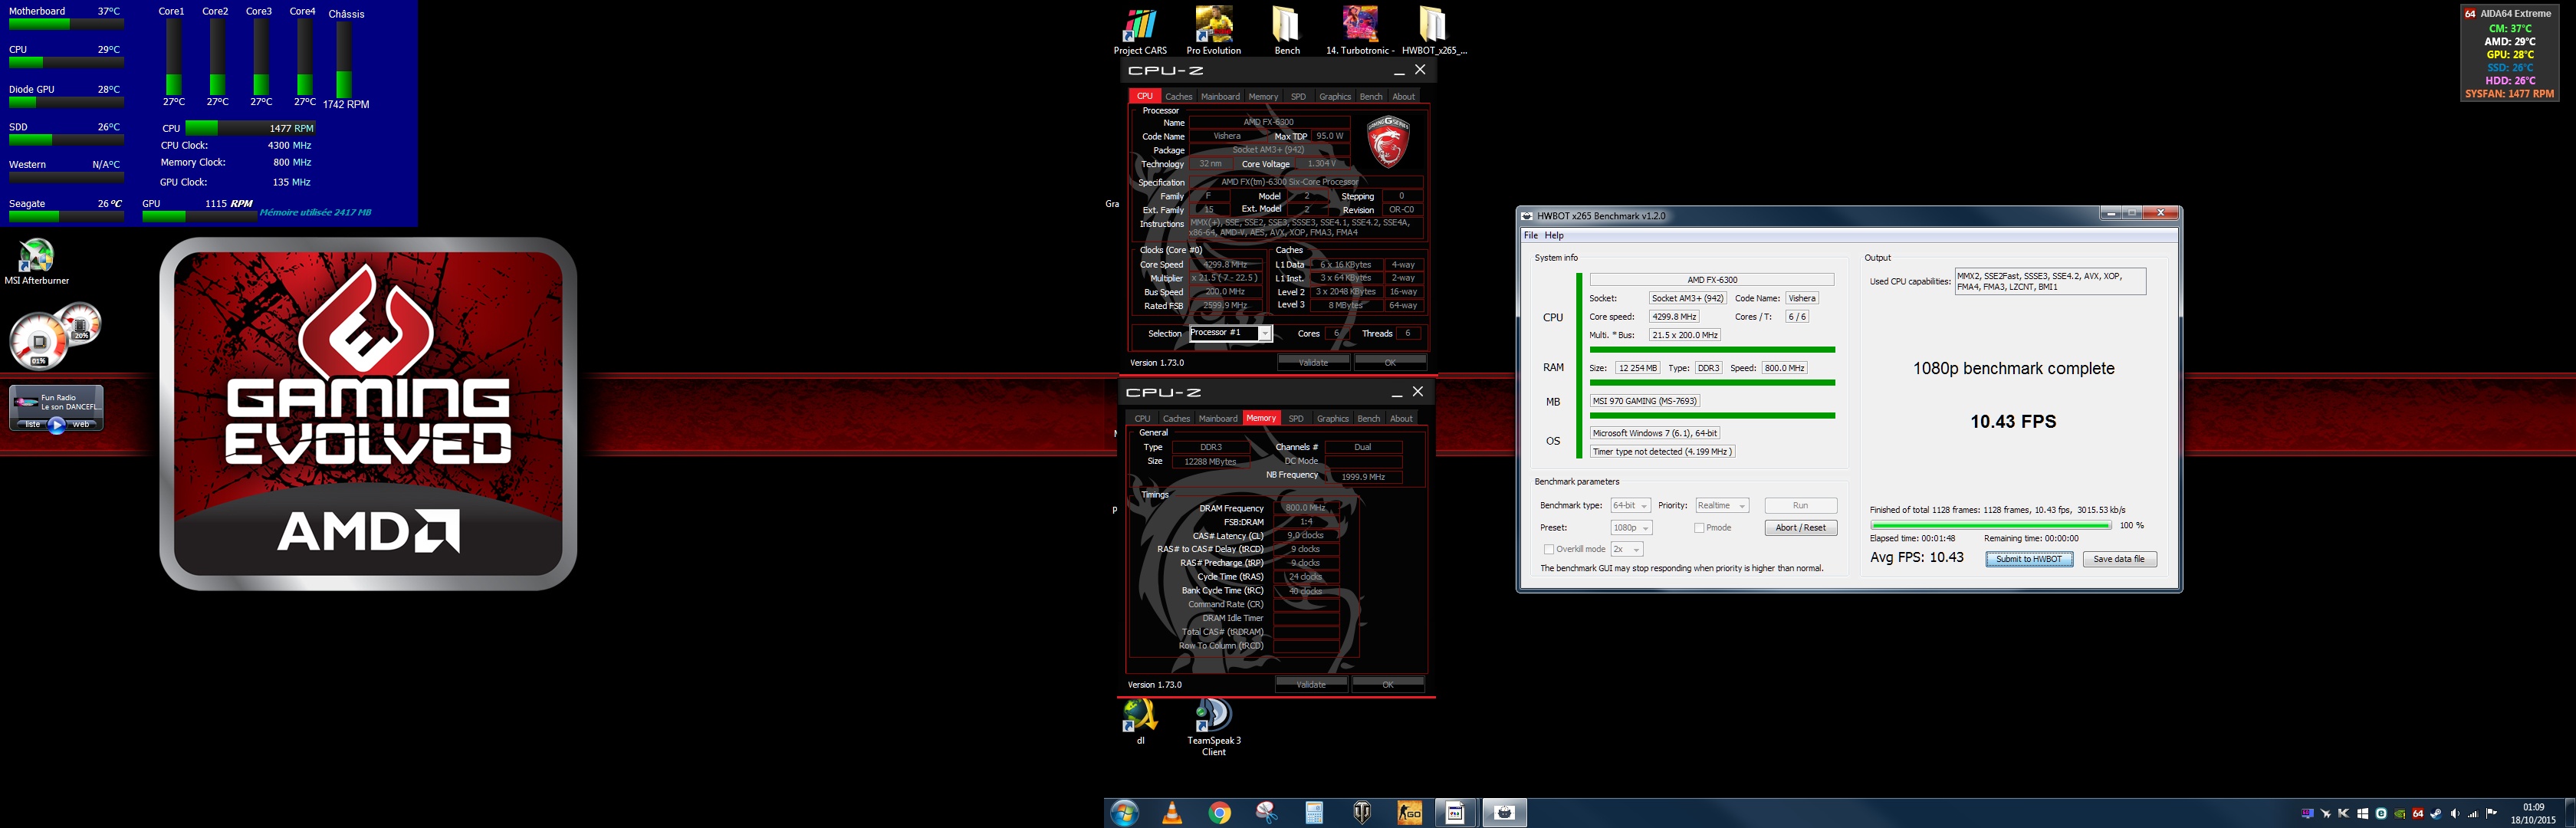
Task: Open the network signal tray icon
Action: (x=2473, y=814)
